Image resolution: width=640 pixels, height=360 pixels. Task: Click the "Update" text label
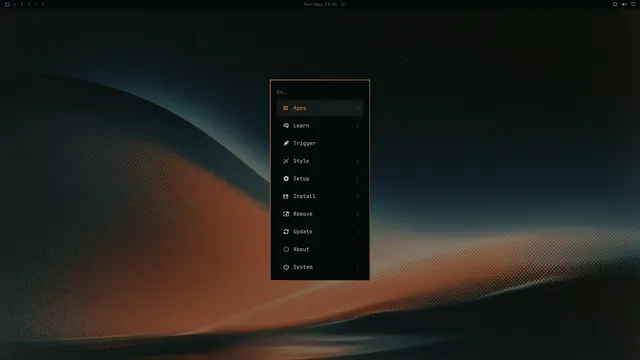tap(303, 231)
